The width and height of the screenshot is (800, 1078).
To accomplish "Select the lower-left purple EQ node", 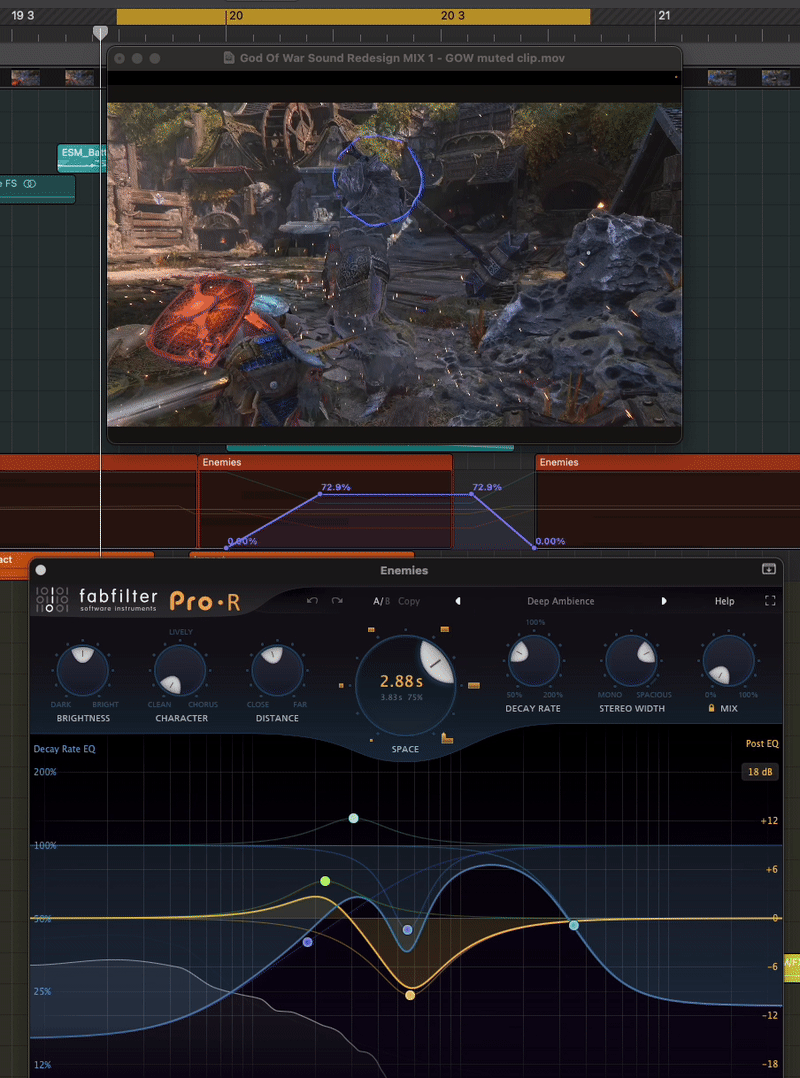I will point(307,942).
